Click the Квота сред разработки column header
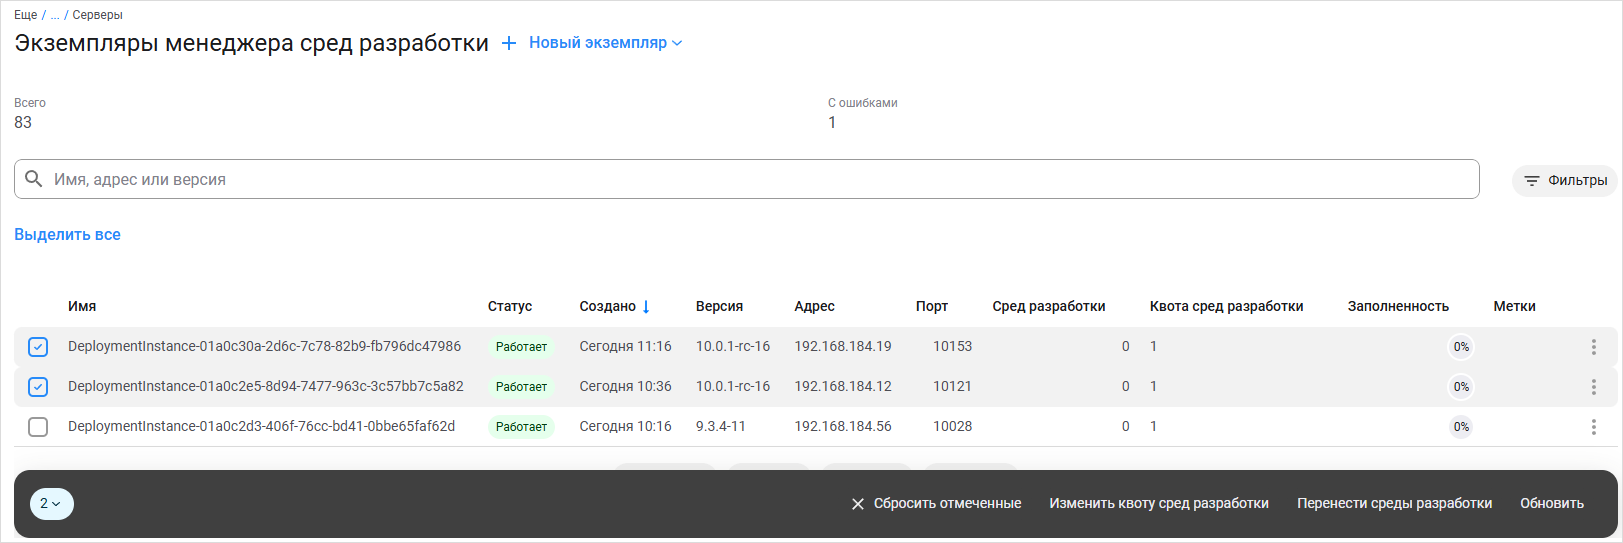The width and height of the screenshot is (1623, 543). point(1227,306)
